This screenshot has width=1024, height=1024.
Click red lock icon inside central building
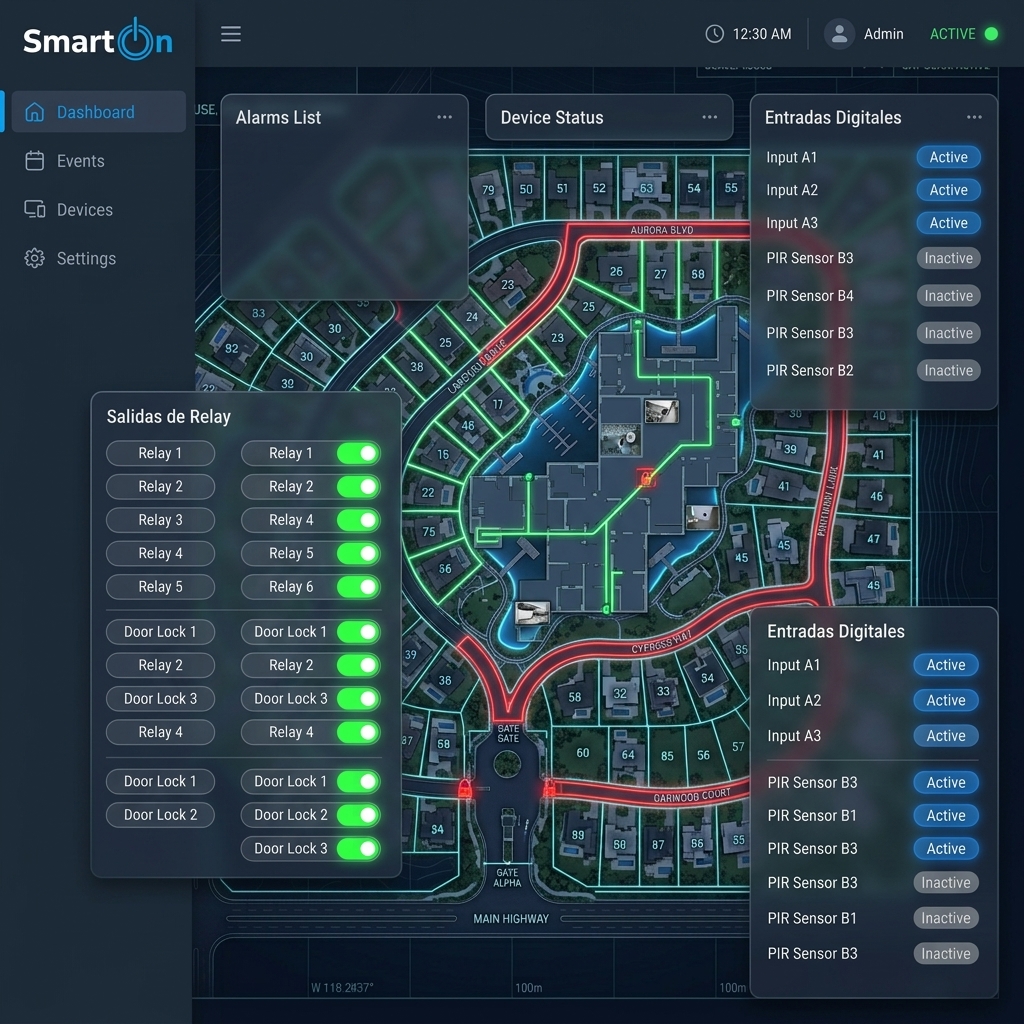point(646,478)
